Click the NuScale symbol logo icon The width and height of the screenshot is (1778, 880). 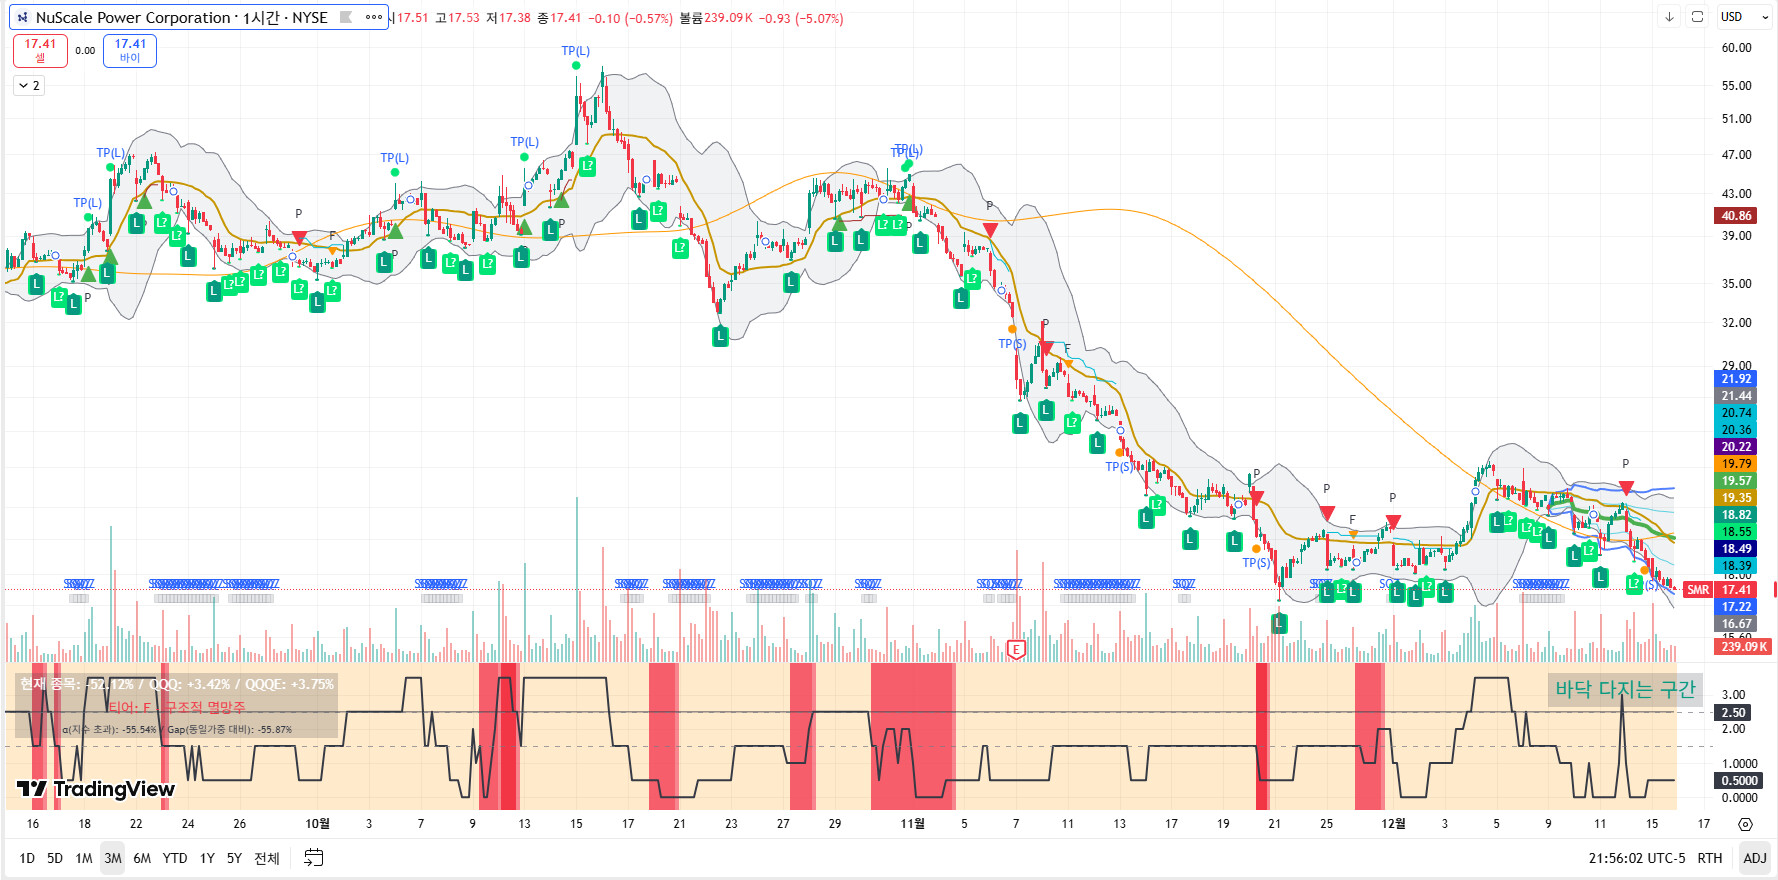point(23,18)
